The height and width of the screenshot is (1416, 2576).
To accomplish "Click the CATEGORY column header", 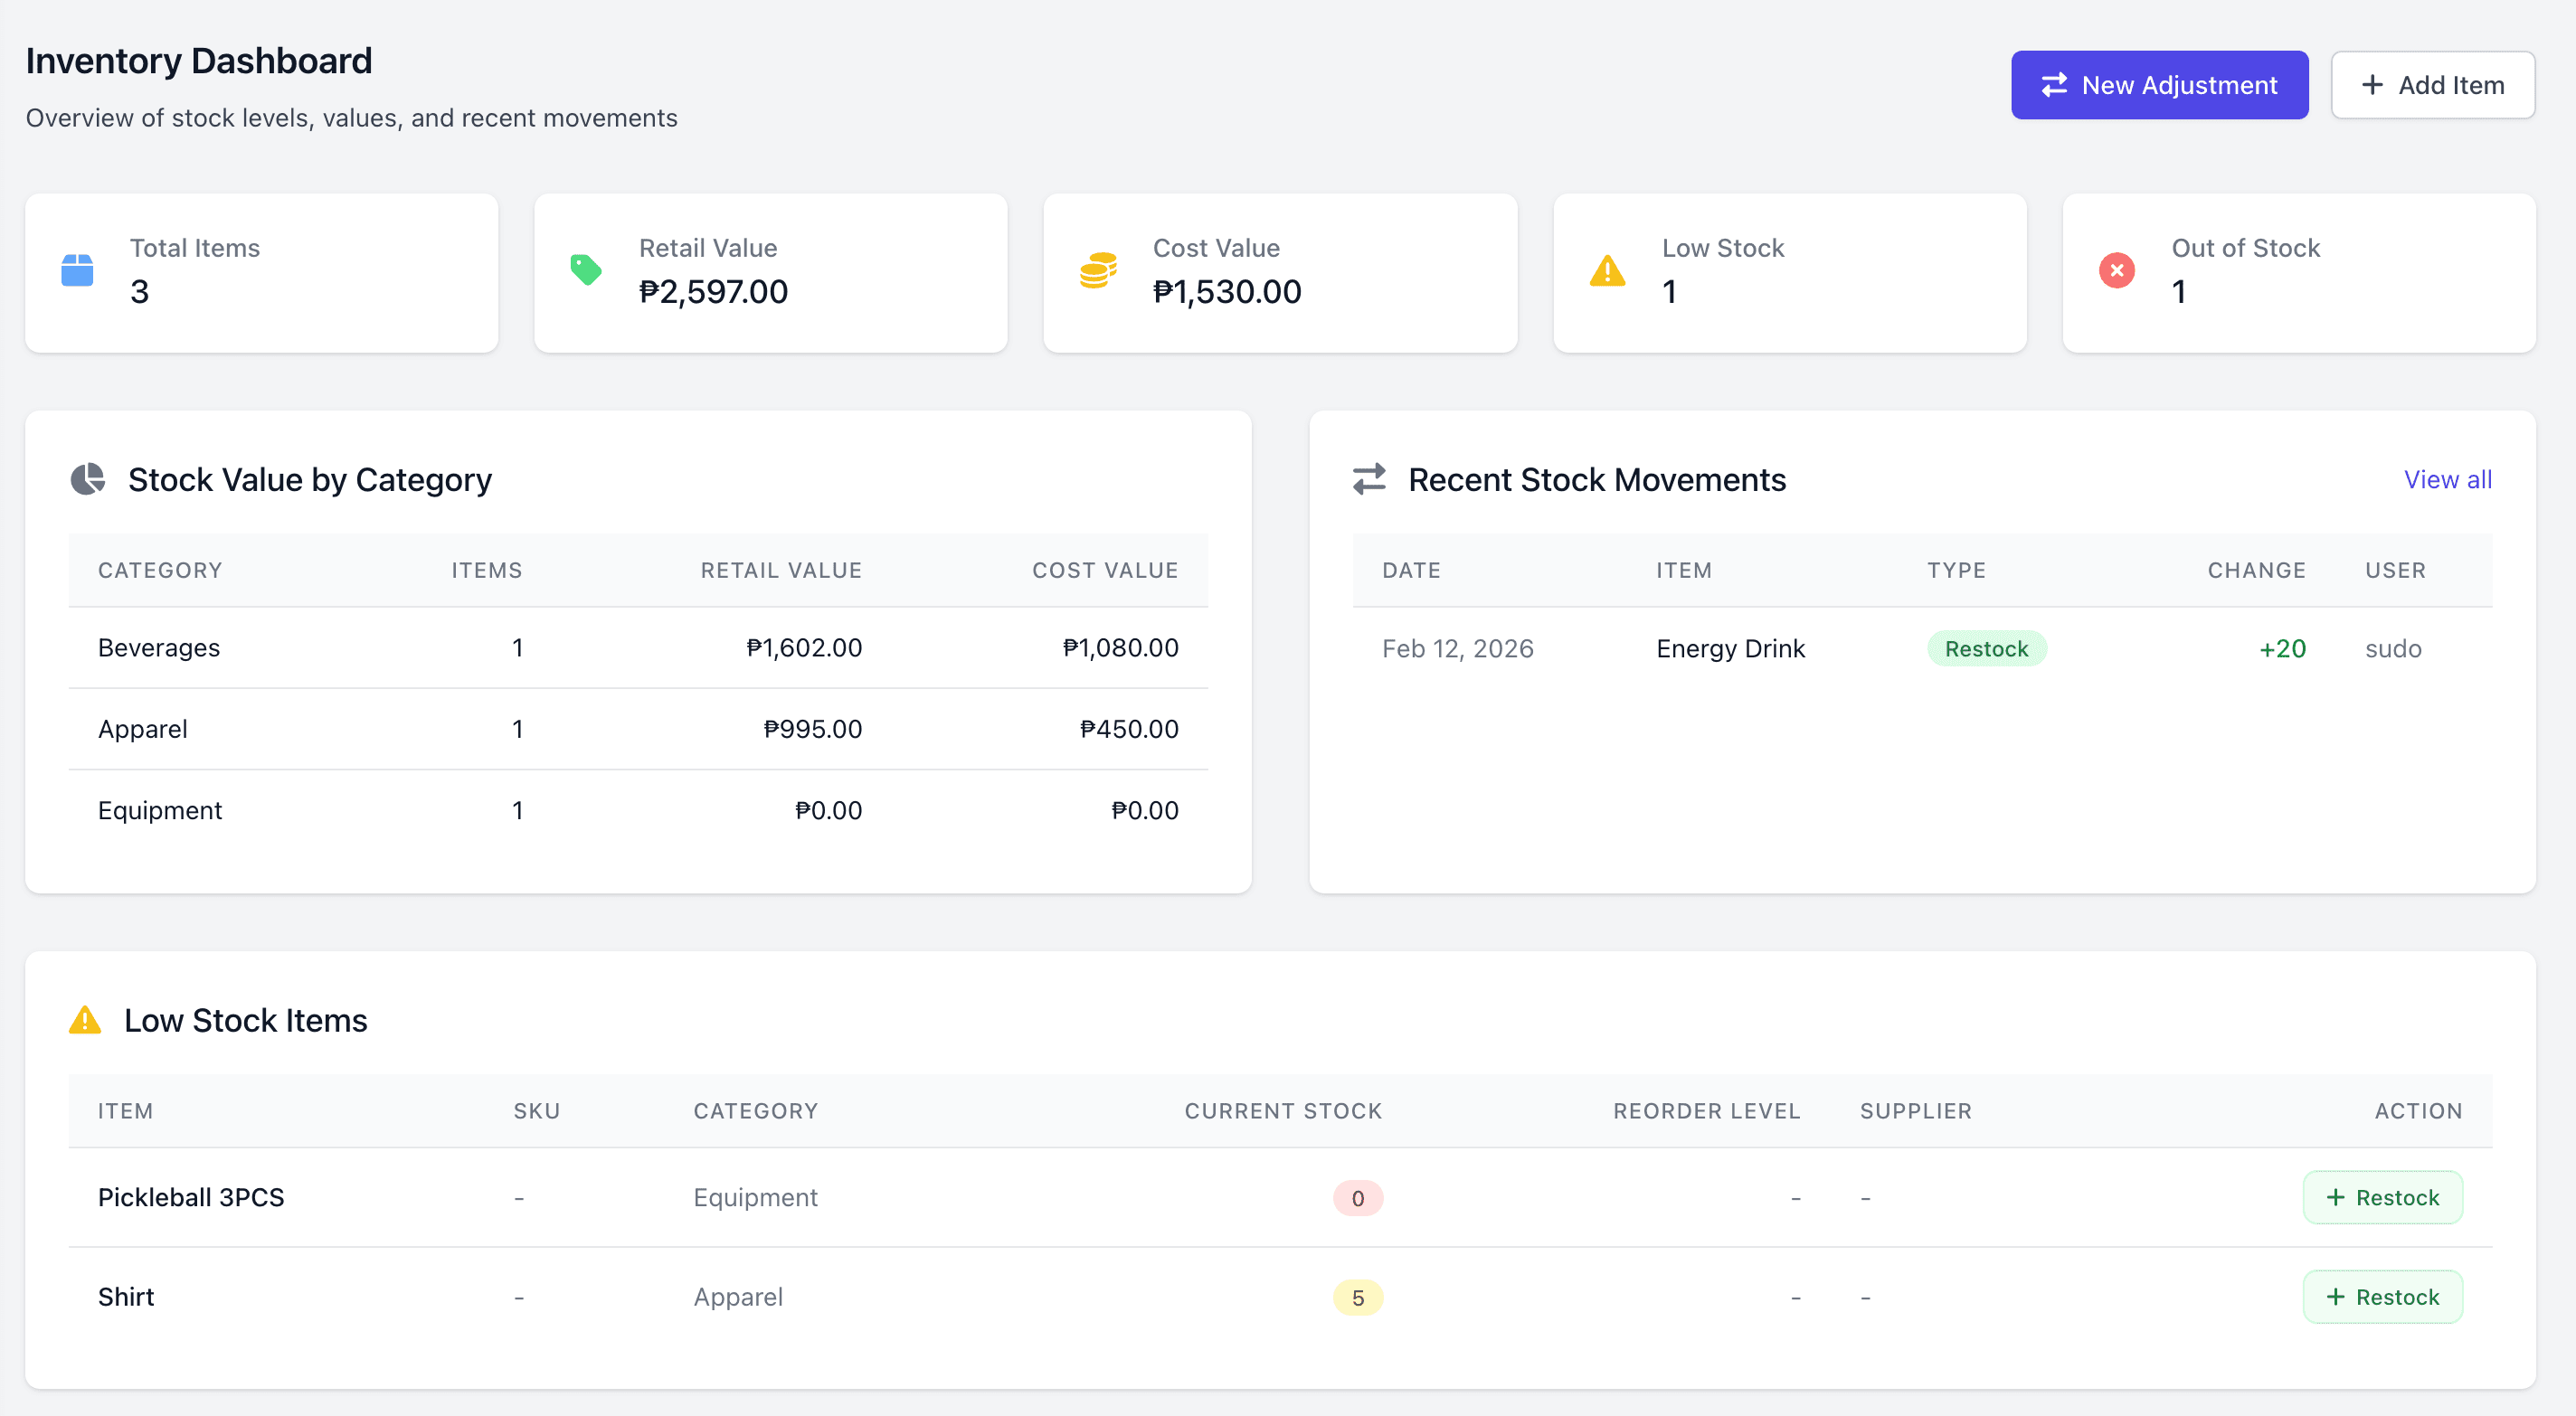I will (160, 570).
